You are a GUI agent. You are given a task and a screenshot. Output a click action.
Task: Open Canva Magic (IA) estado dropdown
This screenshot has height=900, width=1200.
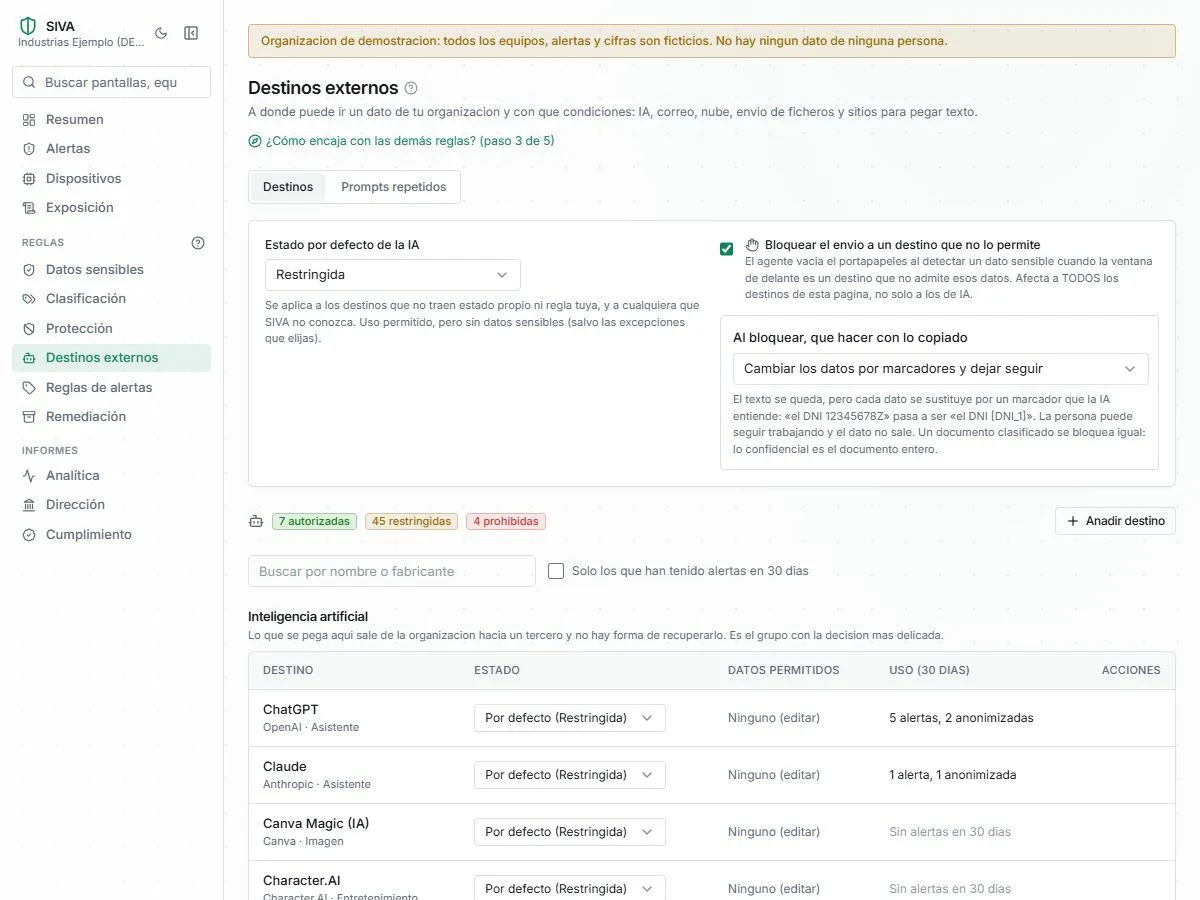[569, 832]
